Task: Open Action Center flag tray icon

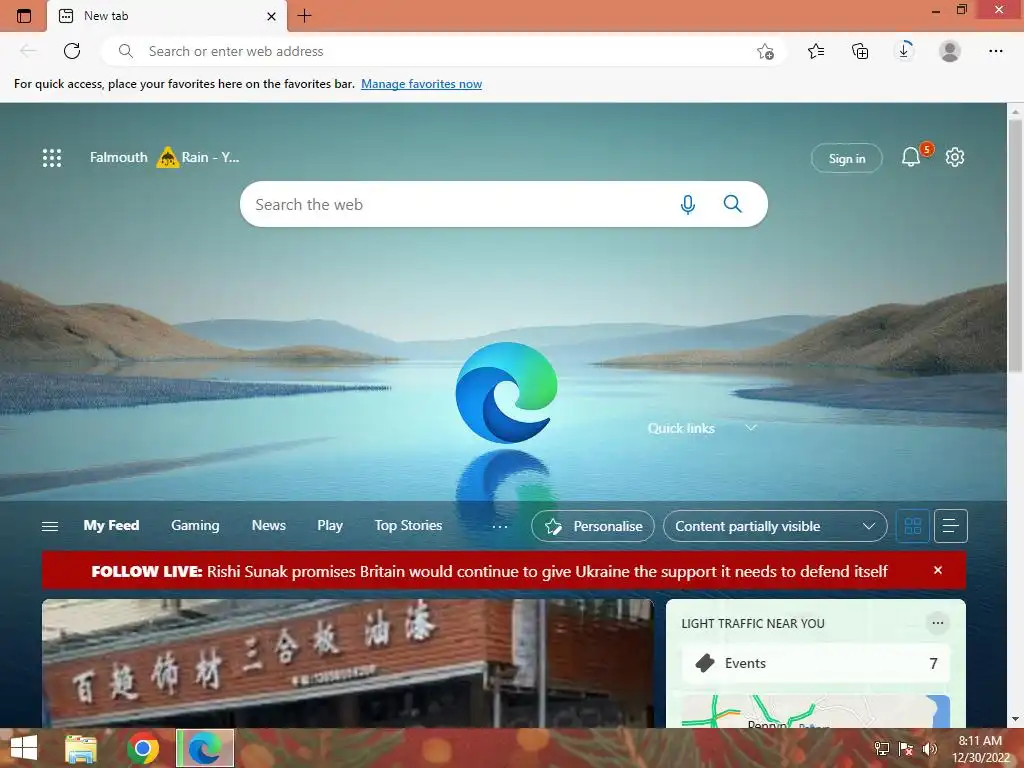Action: (906, 748)
